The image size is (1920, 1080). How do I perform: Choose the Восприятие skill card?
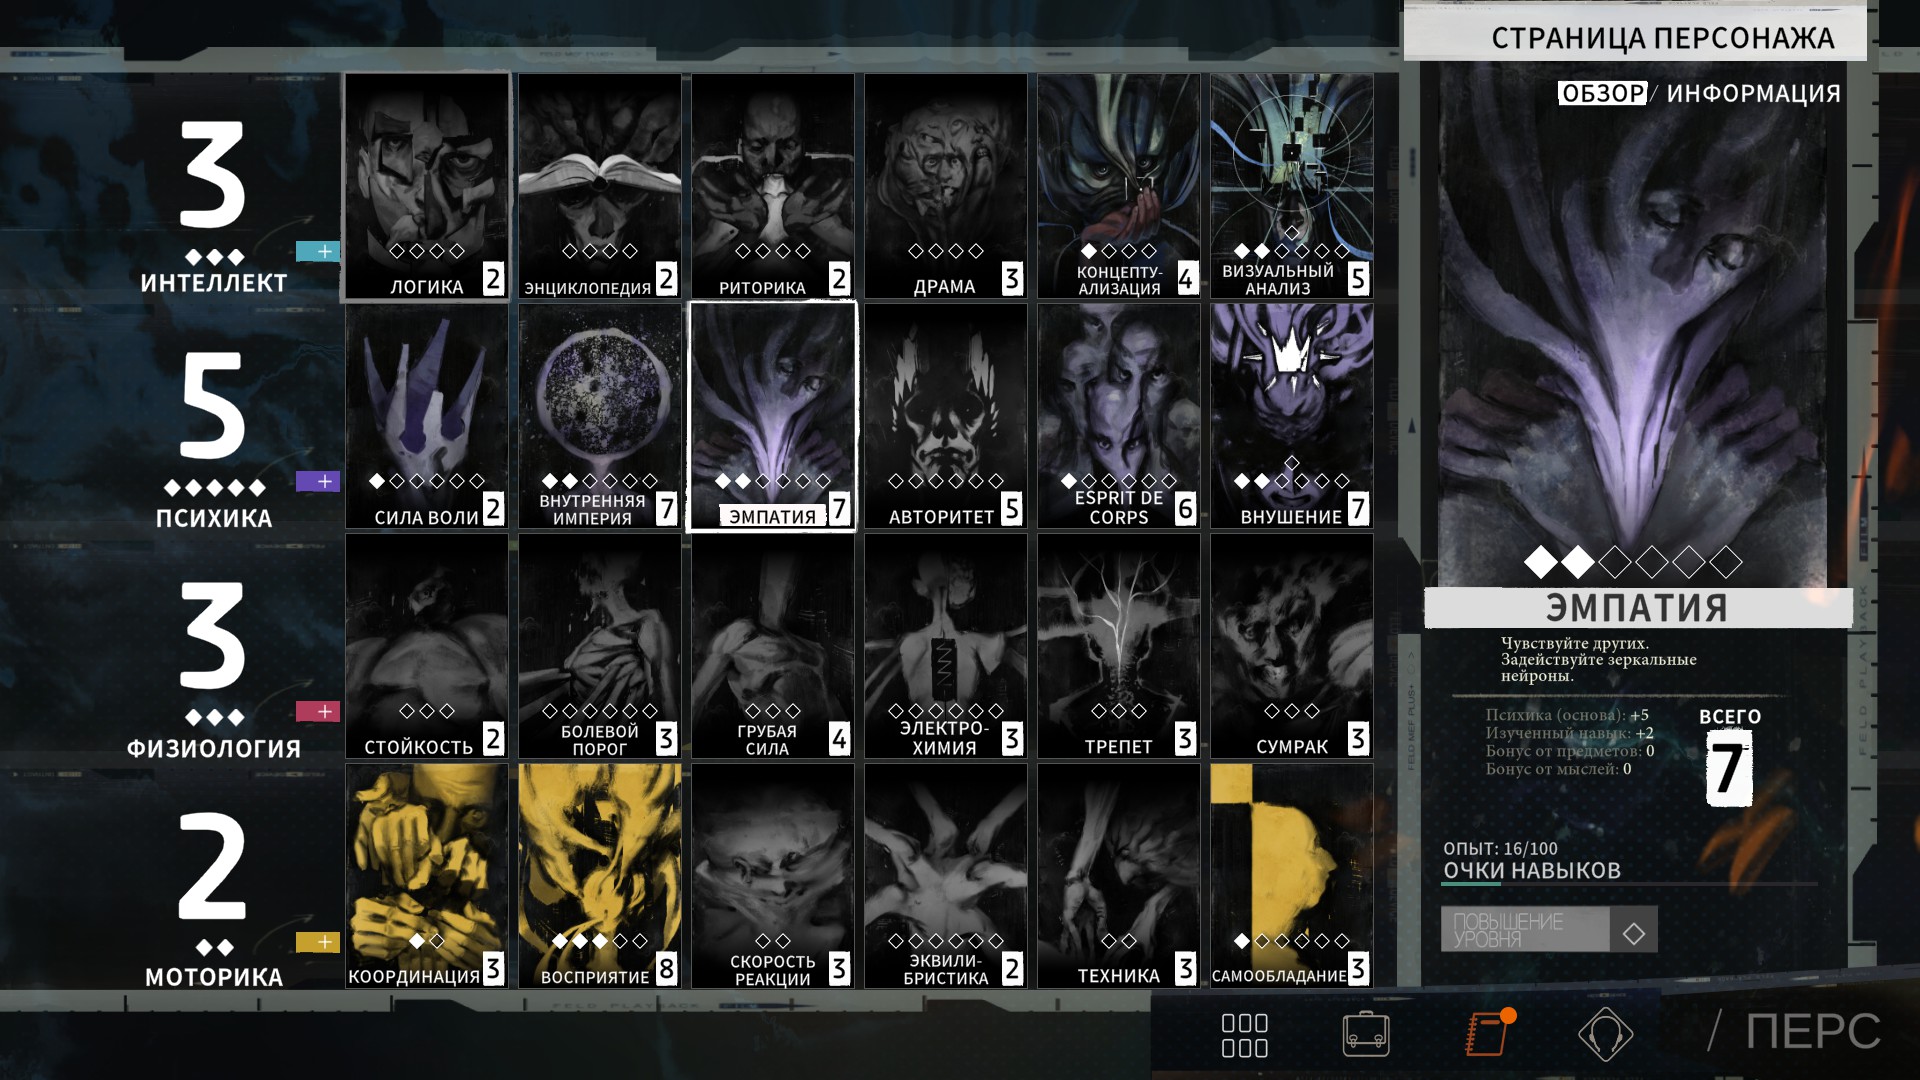(600, 876)
